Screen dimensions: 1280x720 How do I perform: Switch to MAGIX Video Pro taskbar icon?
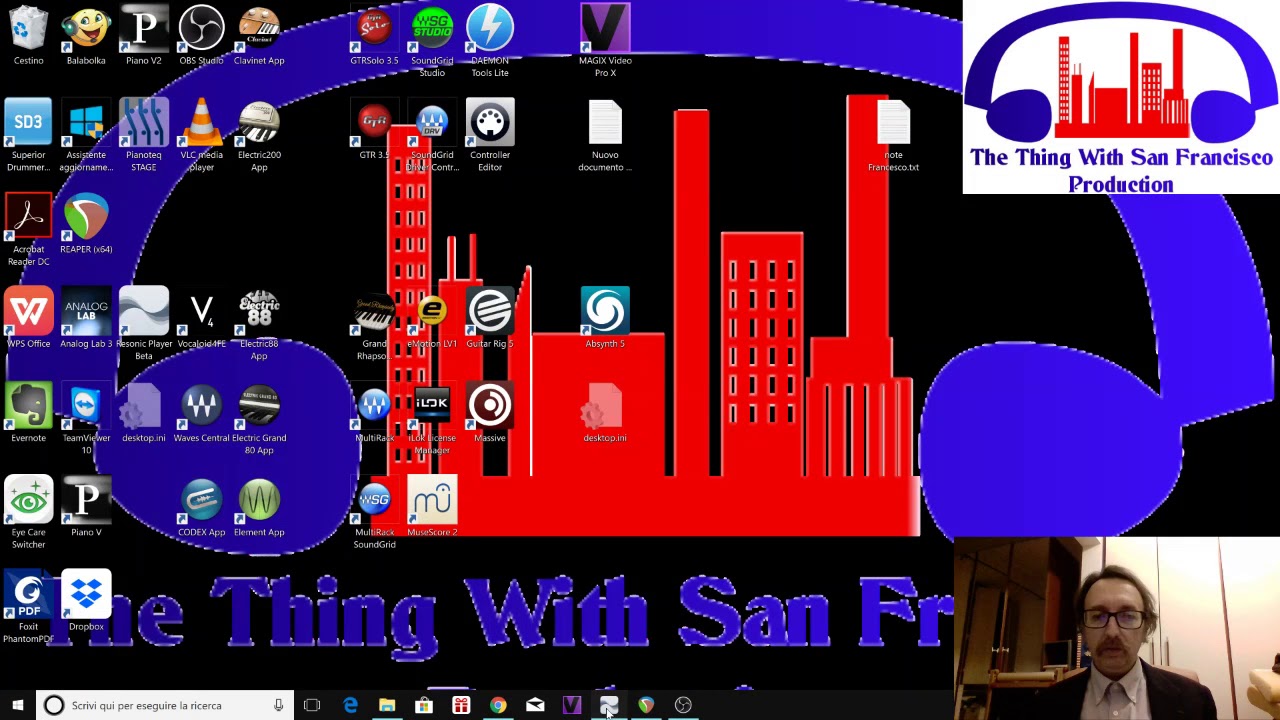(572, 705)
